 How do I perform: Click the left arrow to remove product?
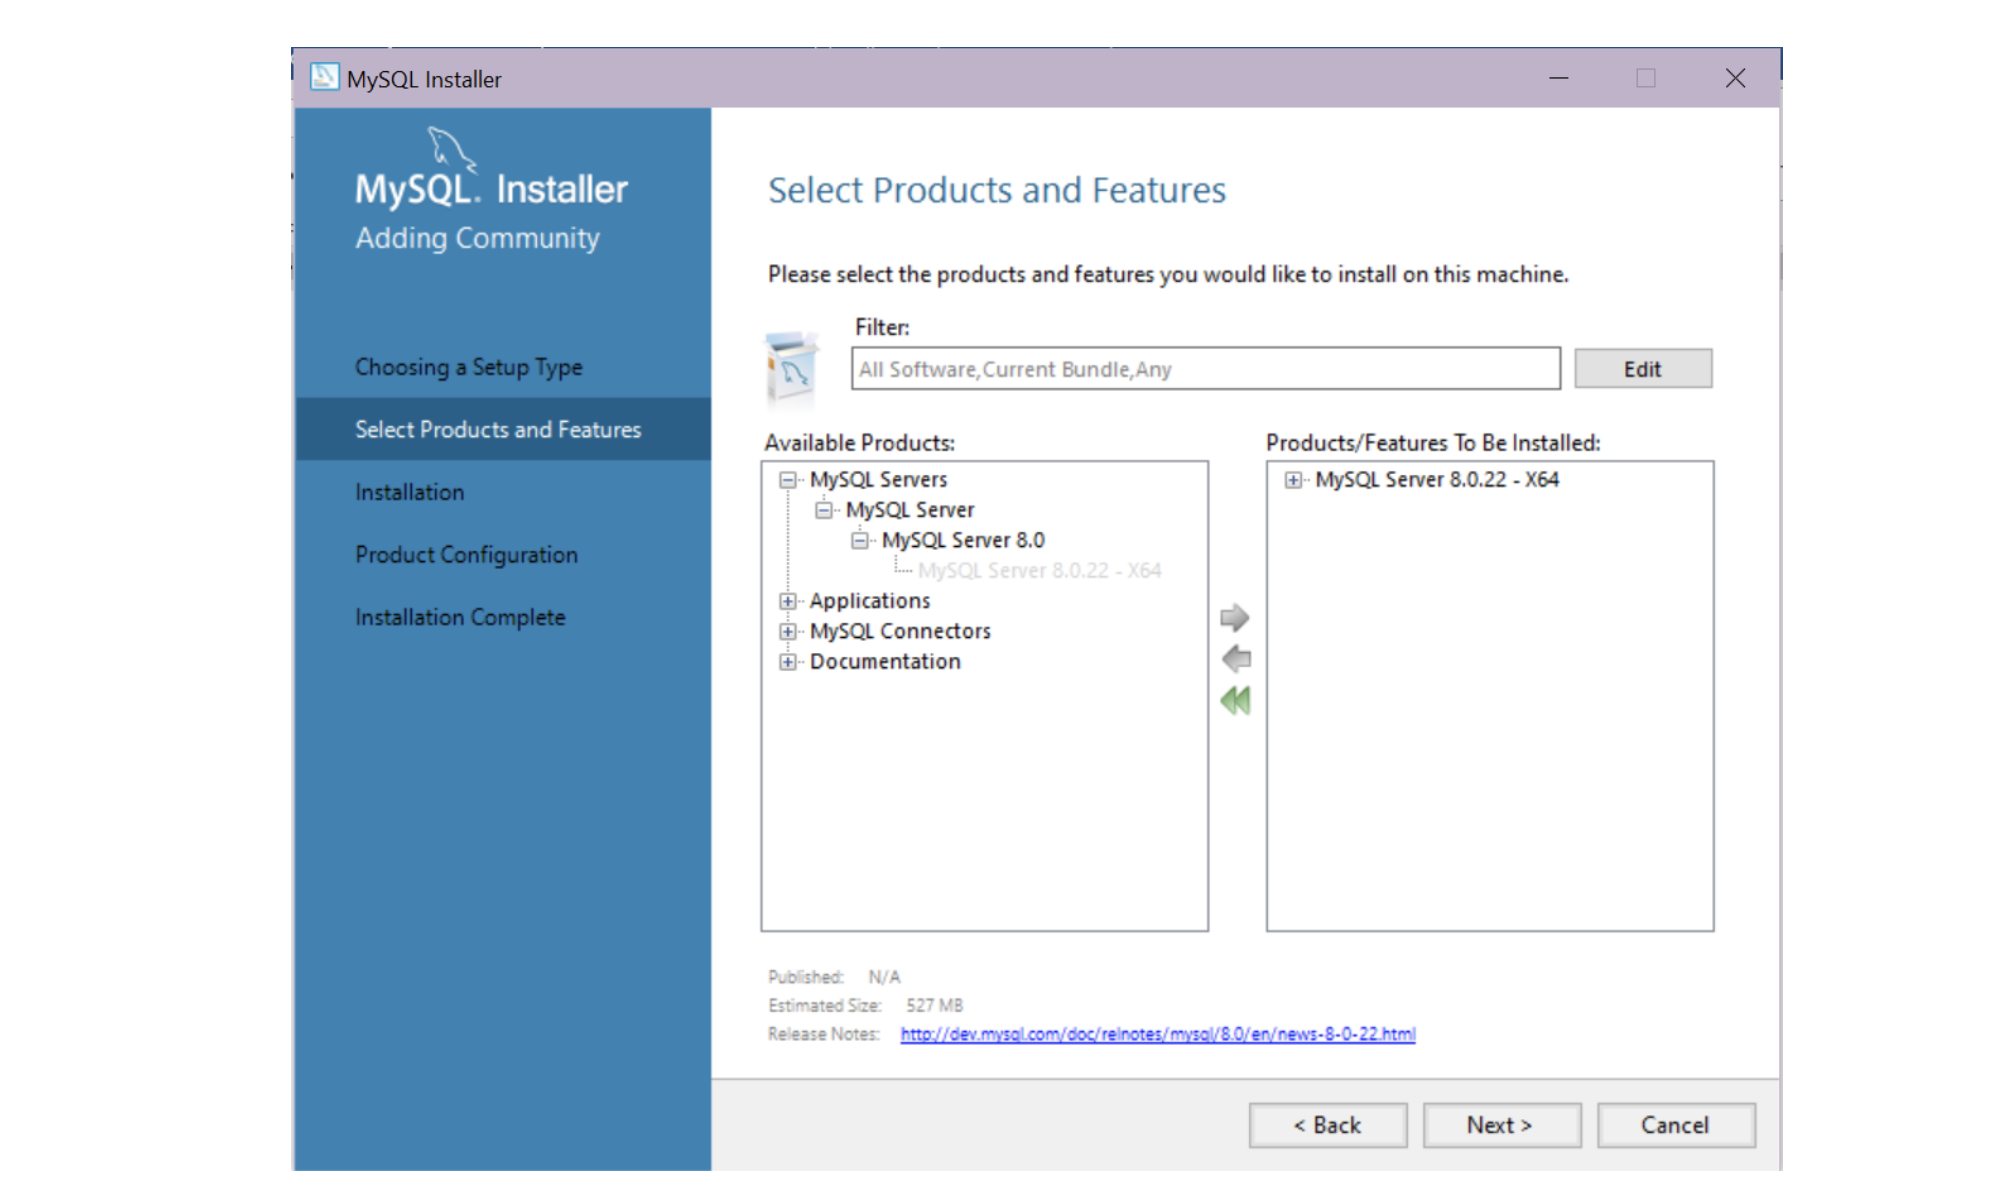pos(1236,659)
